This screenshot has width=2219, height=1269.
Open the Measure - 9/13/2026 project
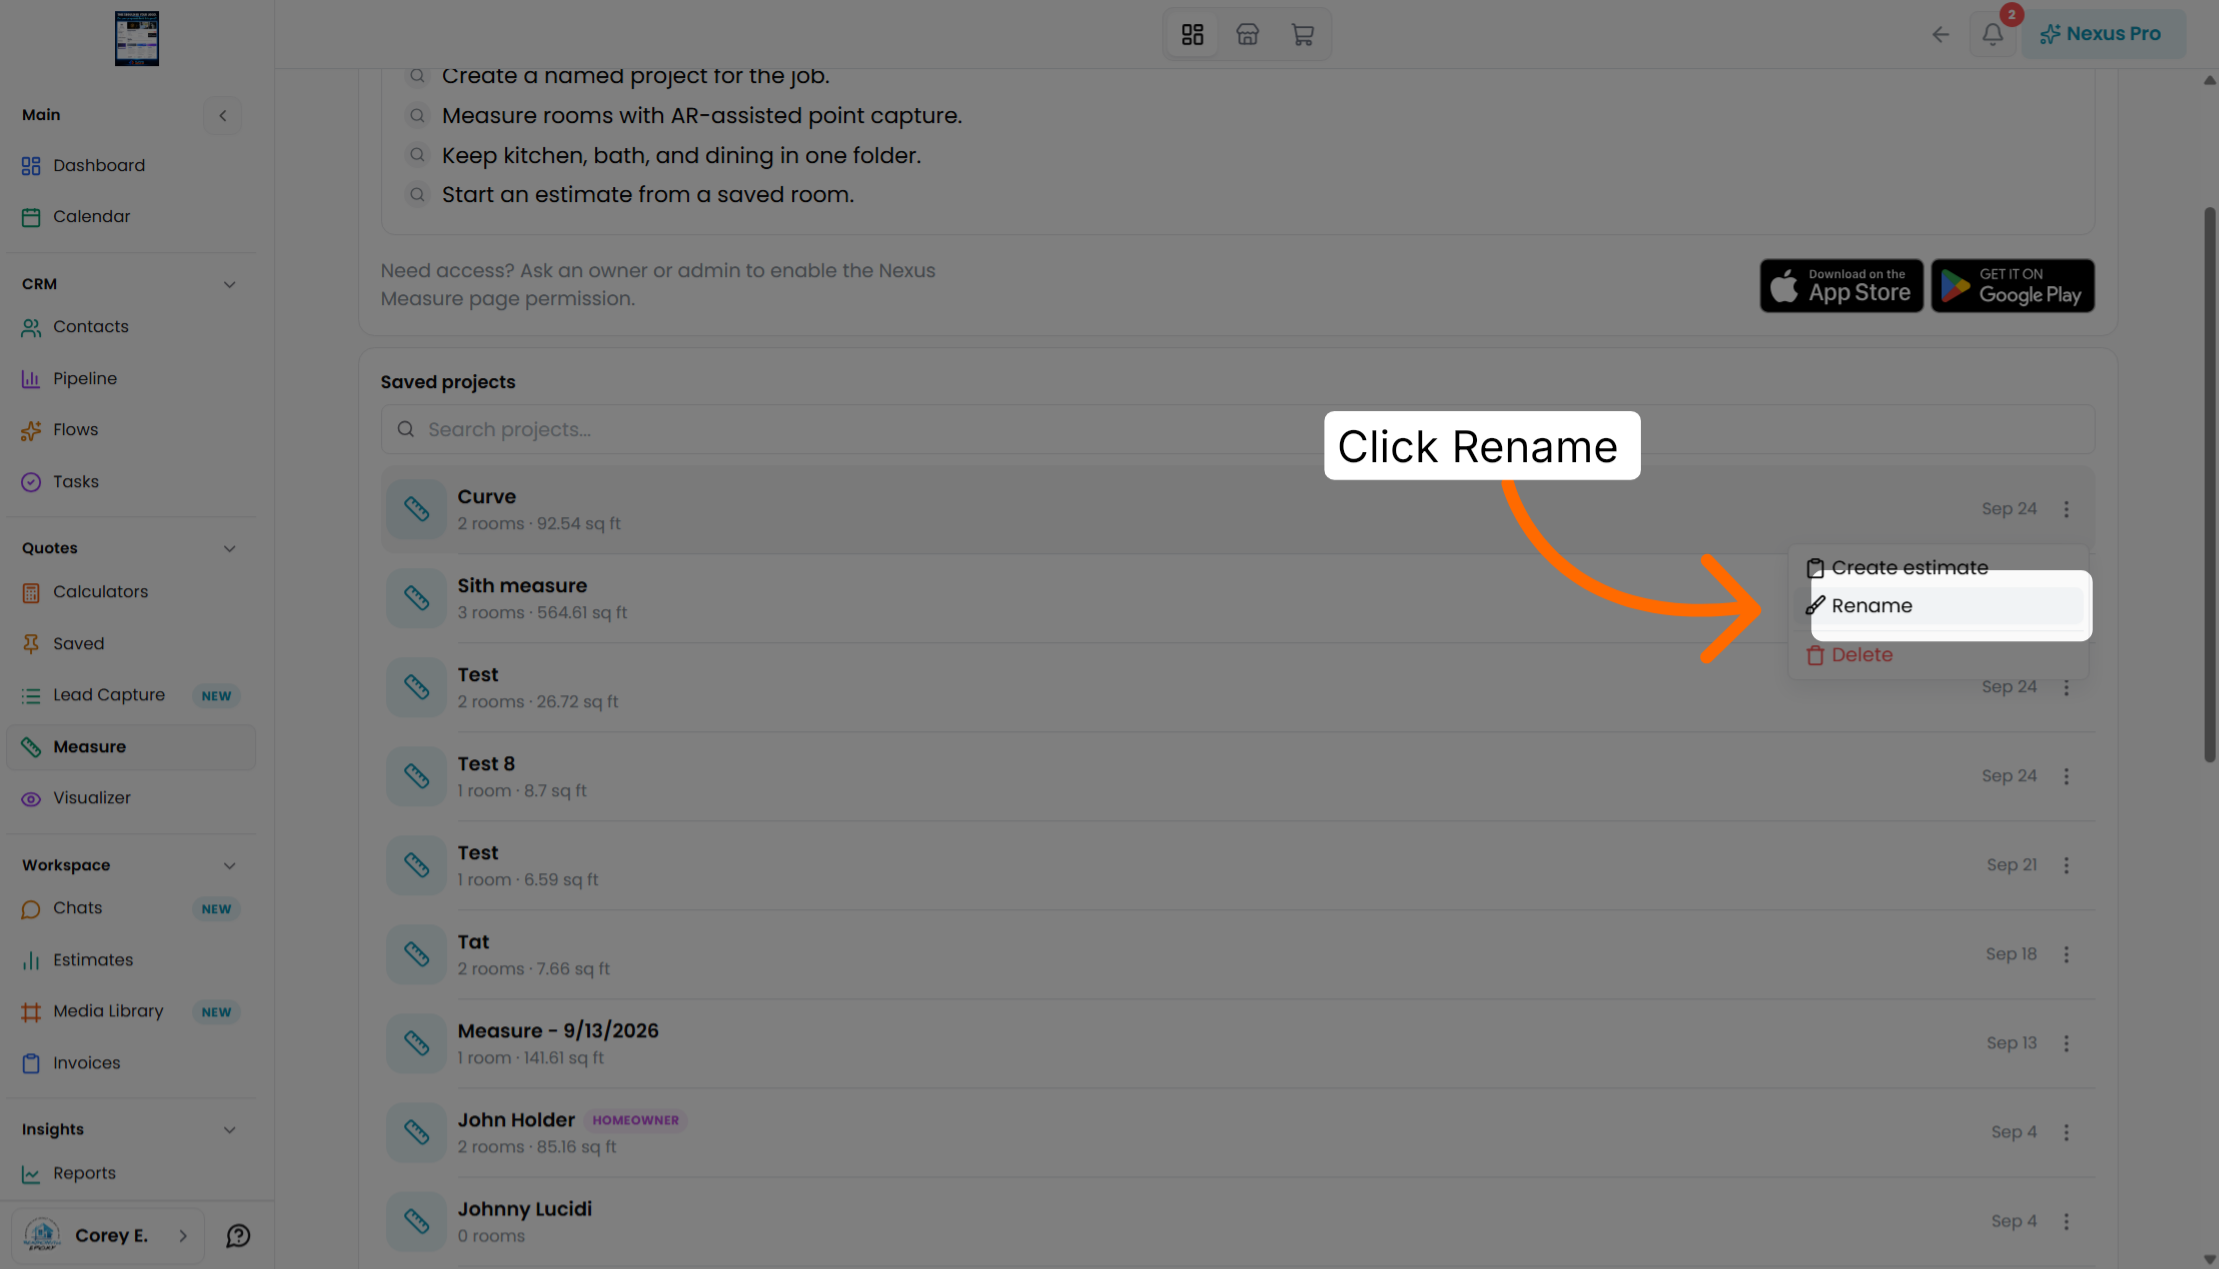coord(1237,1043)
